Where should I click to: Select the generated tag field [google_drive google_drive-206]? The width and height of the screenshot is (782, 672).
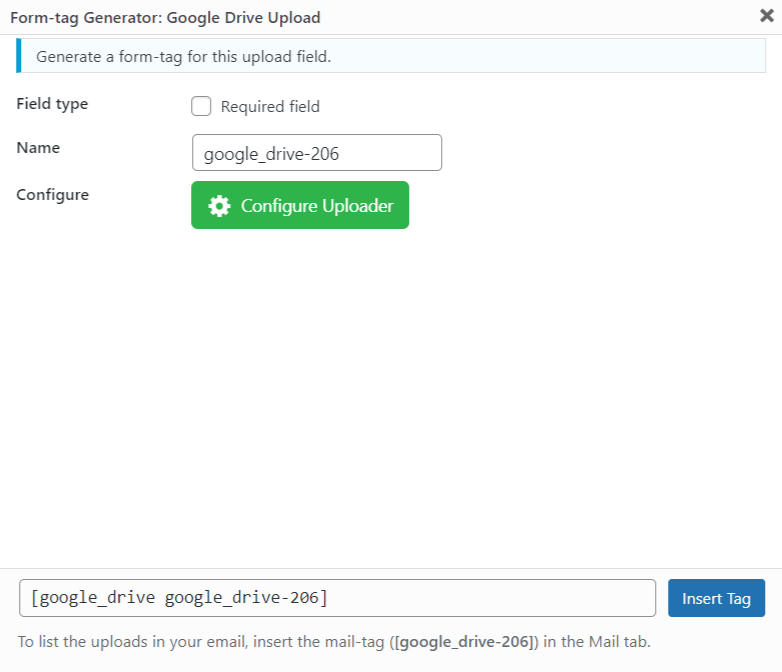(337, 598)
